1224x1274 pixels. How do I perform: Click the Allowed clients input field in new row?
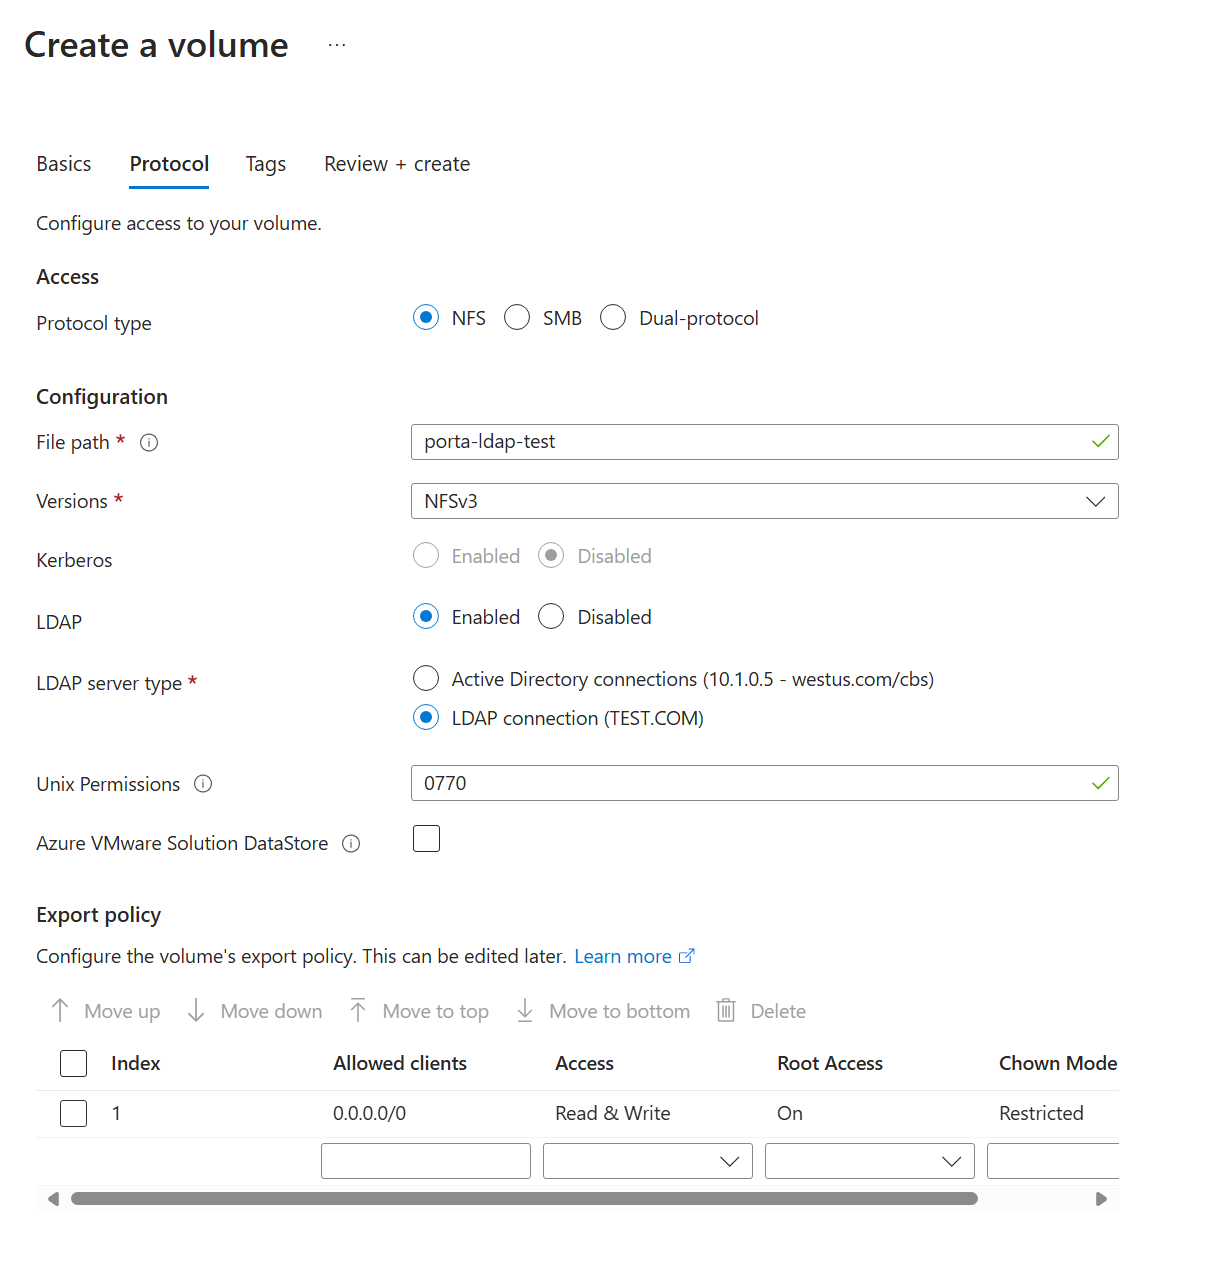click(x=425, y=1161)
